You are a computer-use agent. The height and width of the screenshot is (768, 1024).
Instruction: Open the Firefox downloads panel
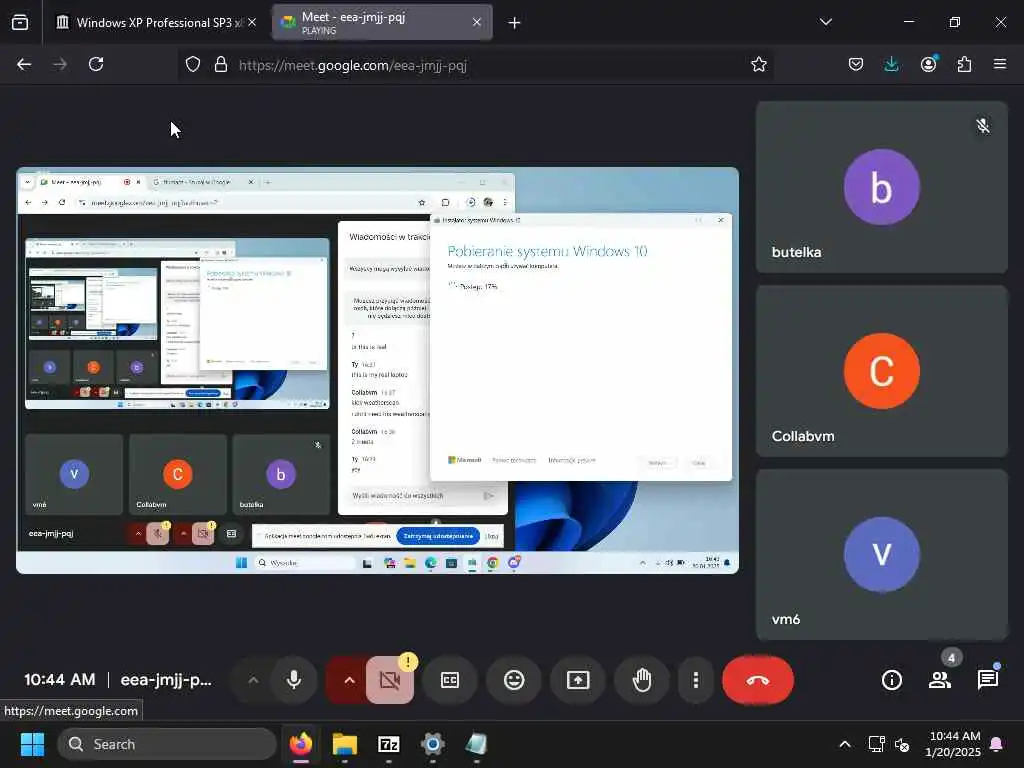point(891,64)
